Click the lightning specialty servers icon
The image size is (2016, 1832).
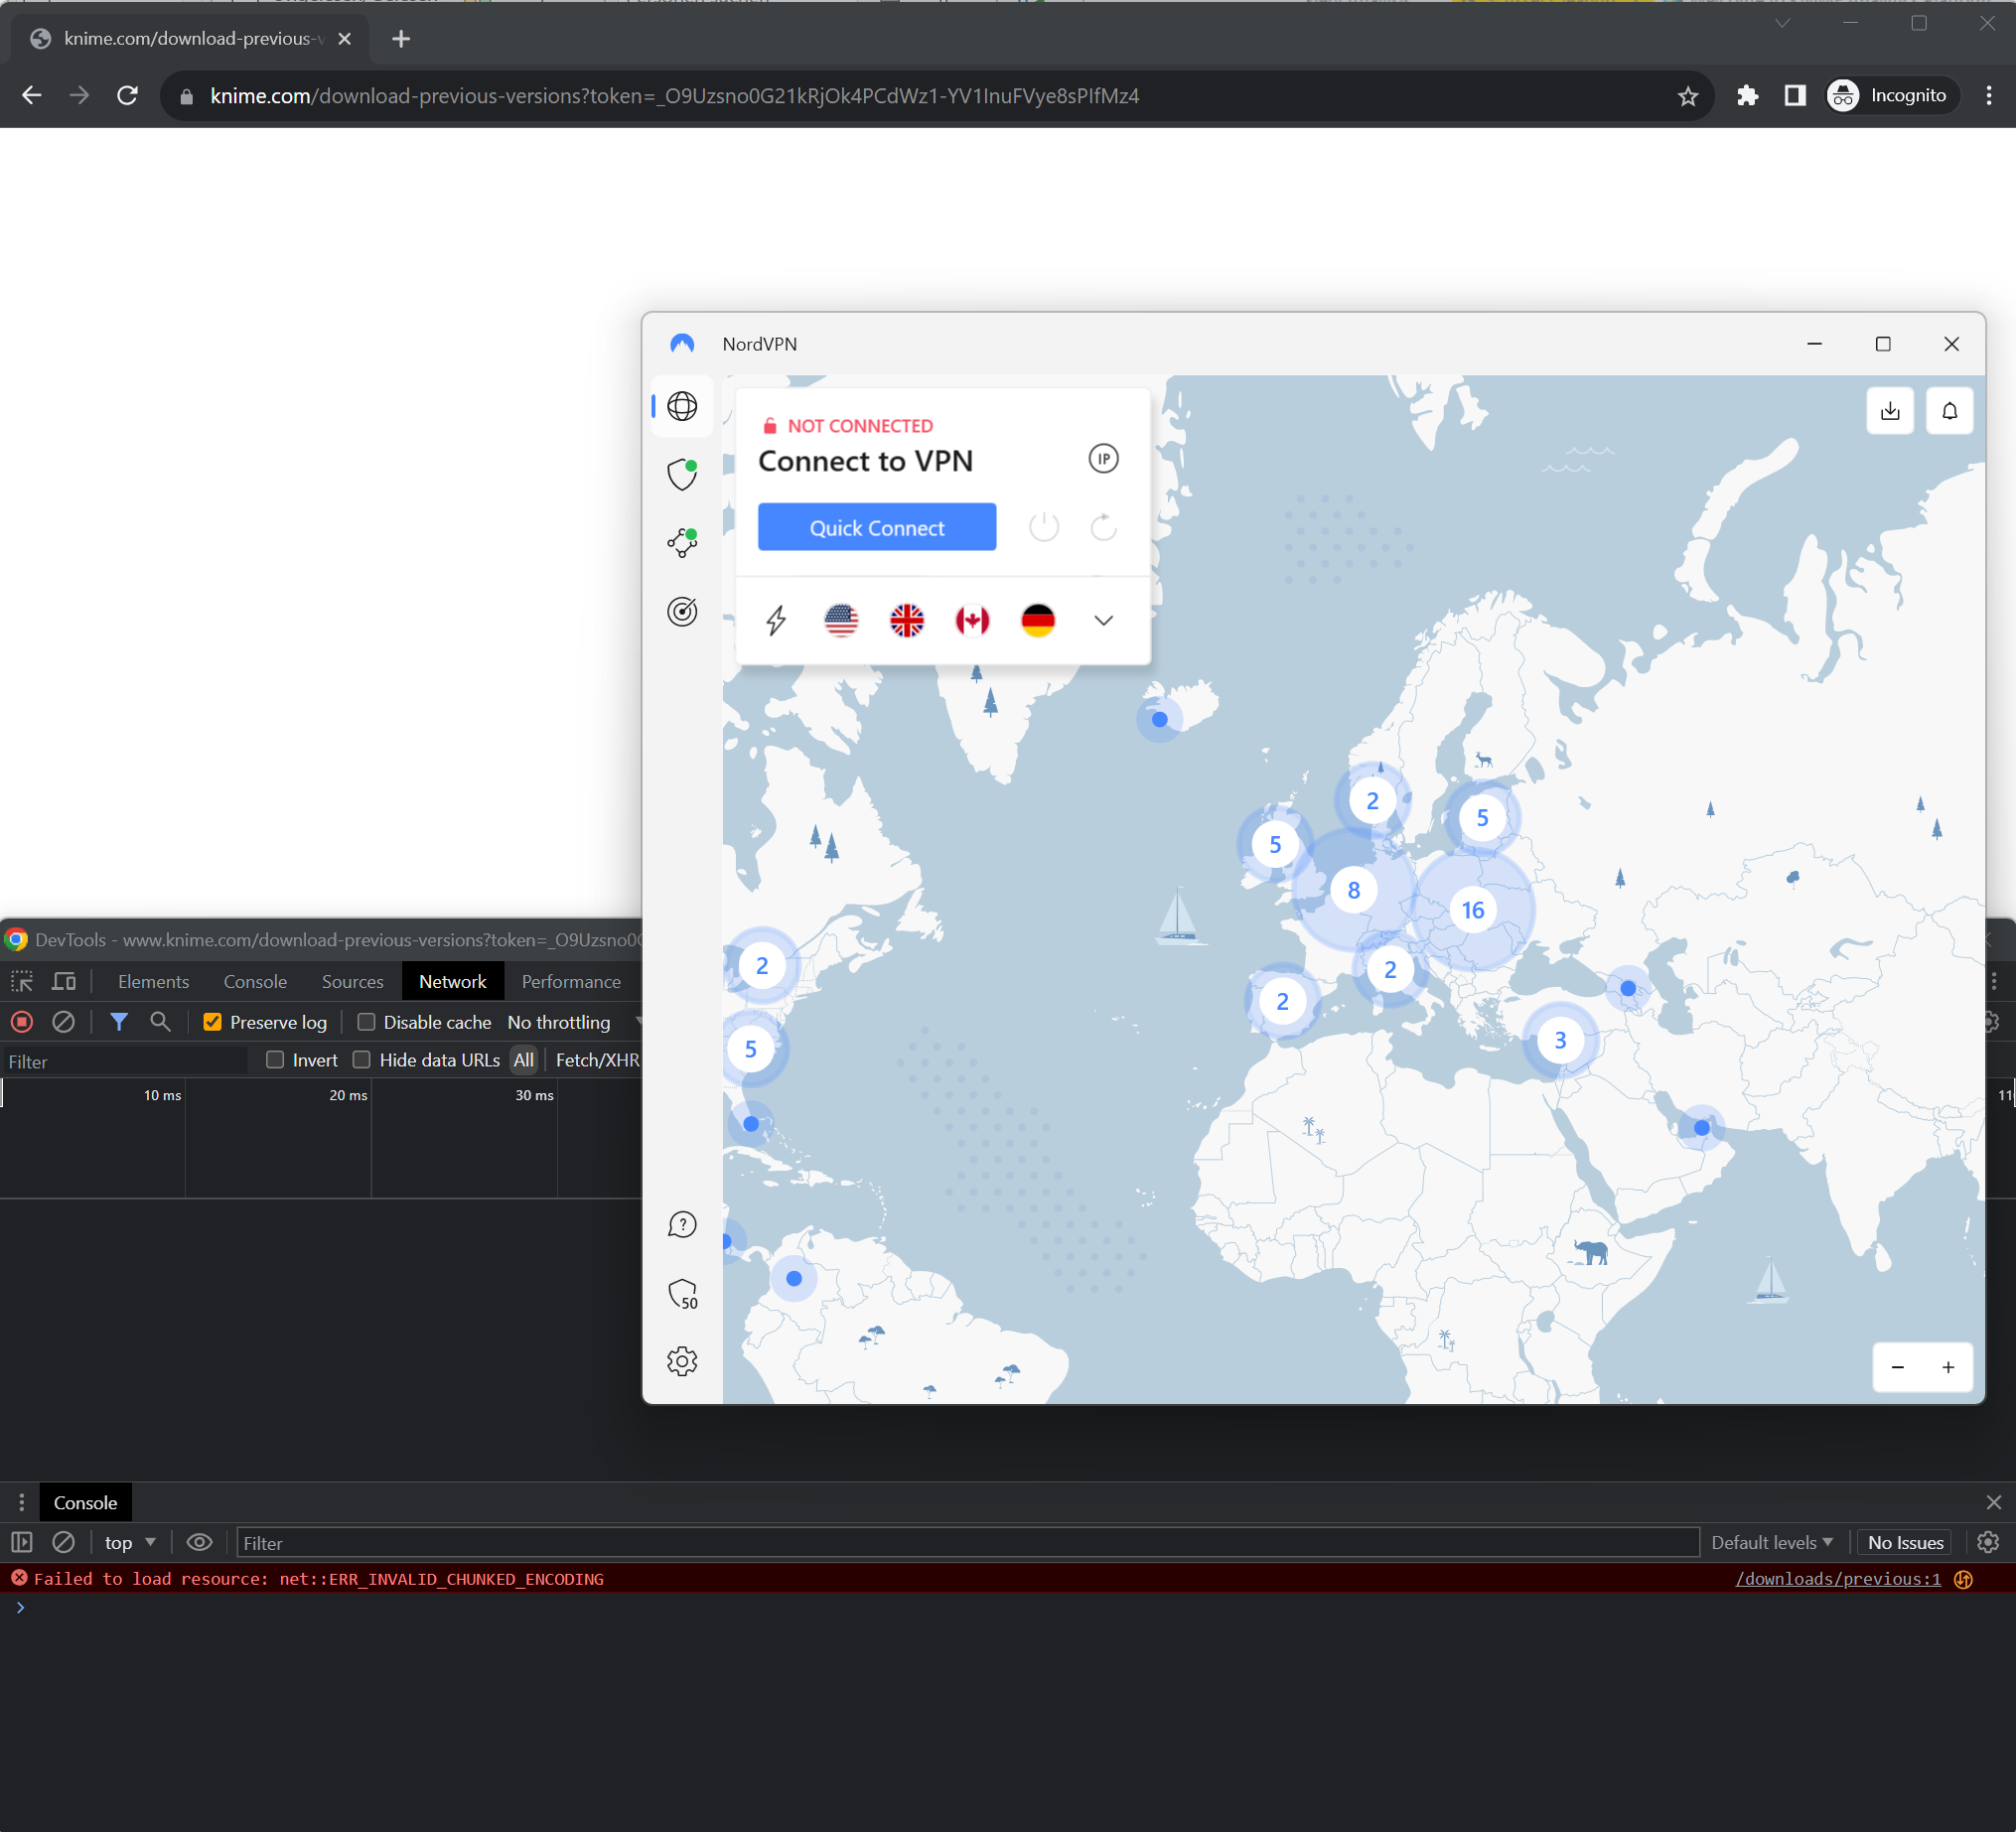pos(776,620)
